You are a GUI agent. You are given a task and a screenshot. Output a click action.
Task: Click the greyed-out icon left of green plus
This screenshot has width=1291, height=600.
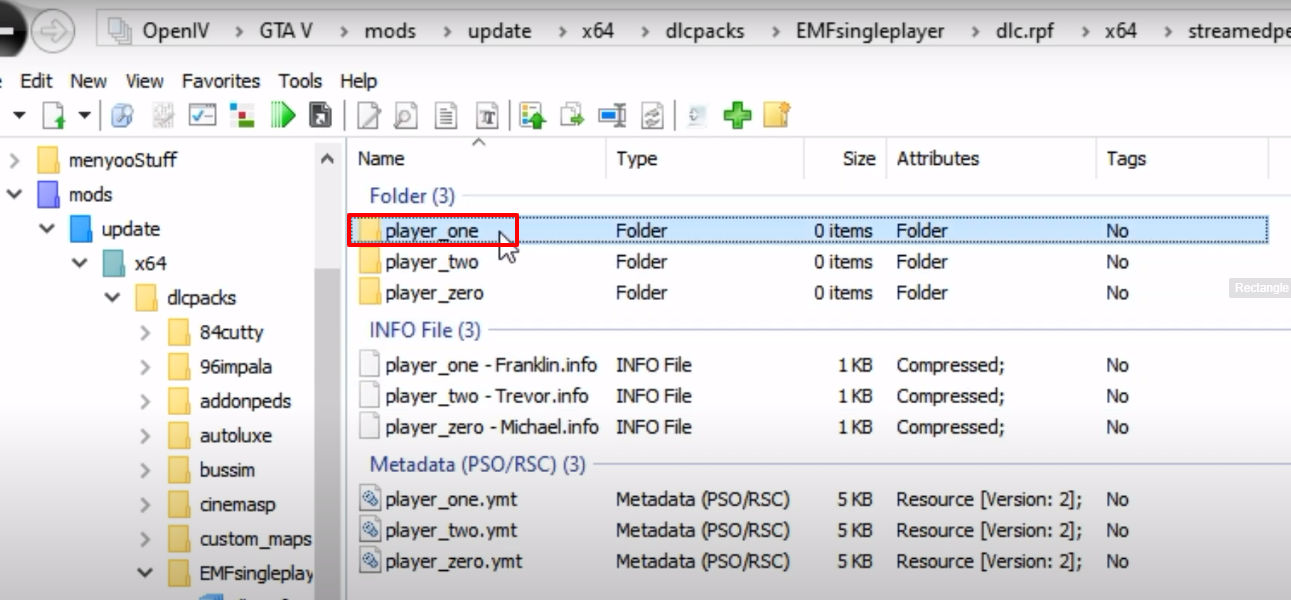coord(697,115)
